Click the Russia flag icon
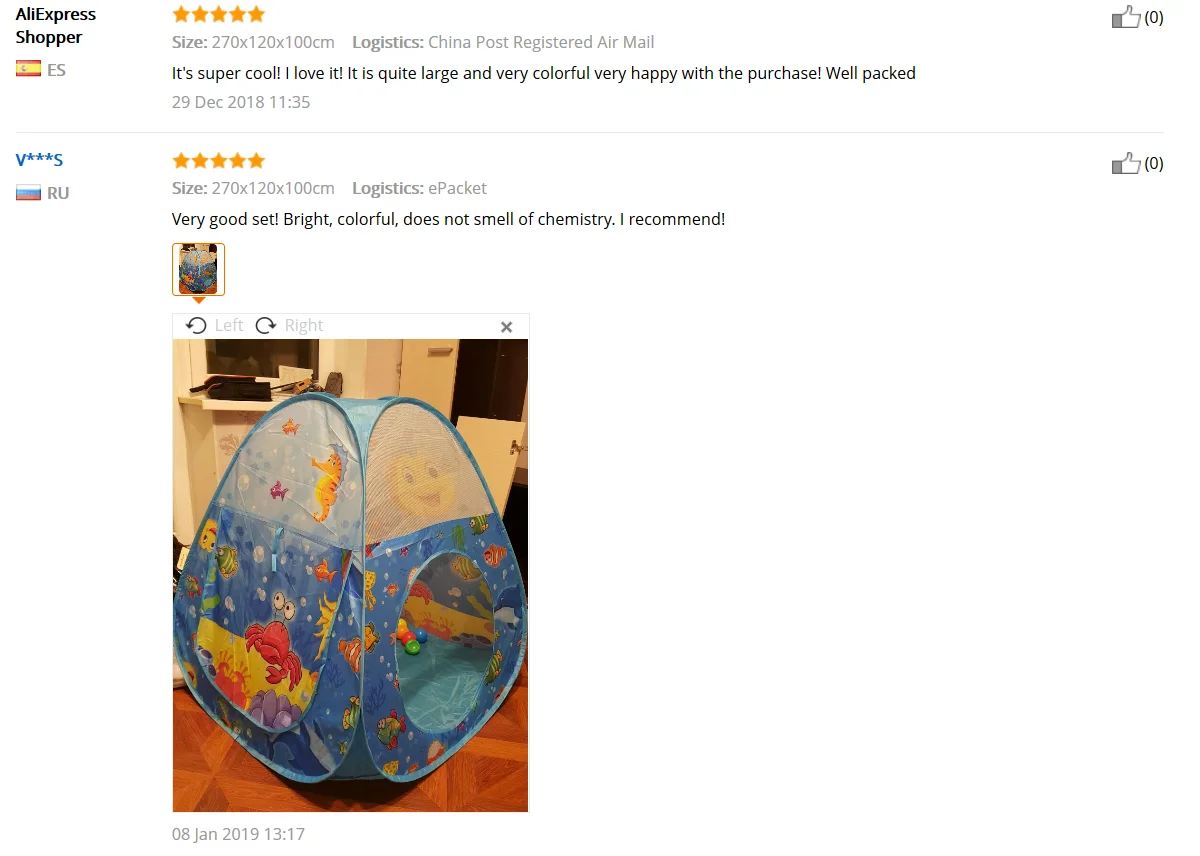This screenshot has height=856, width=1200. tap(28, 192)
